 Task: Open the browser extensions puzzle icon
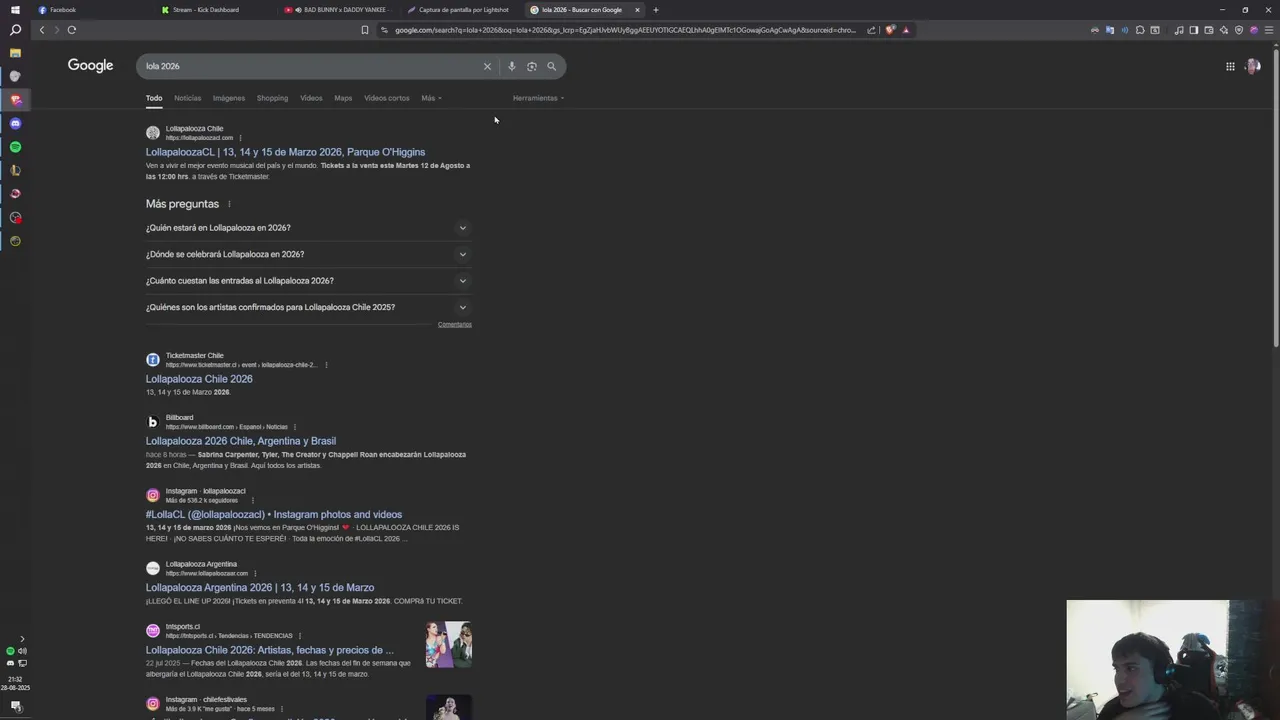pyautogui.click(x=1140, y=30)
